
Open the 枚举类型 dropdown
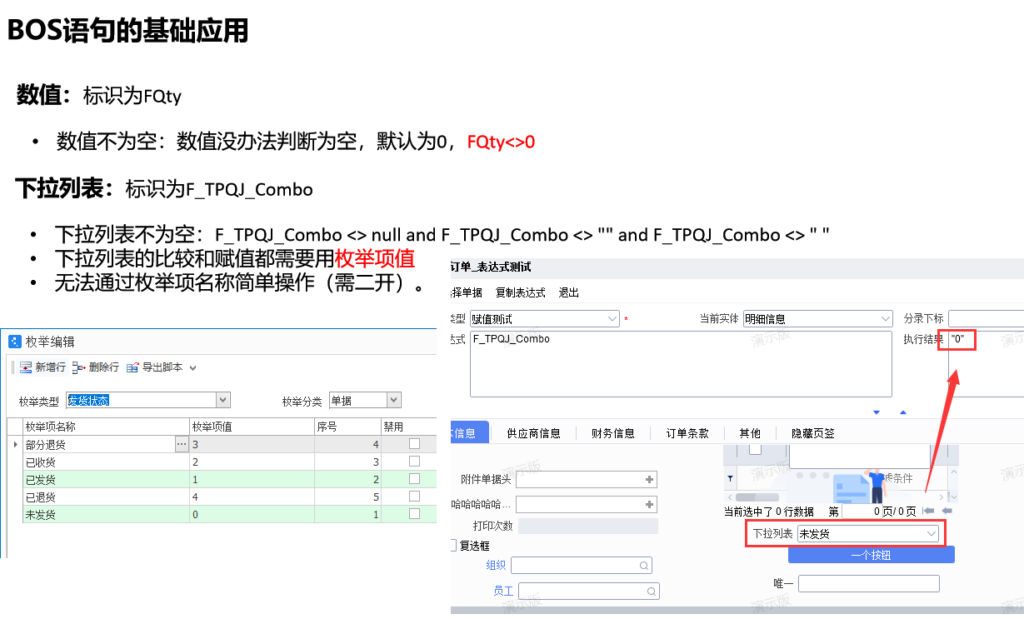pos(223,400)
